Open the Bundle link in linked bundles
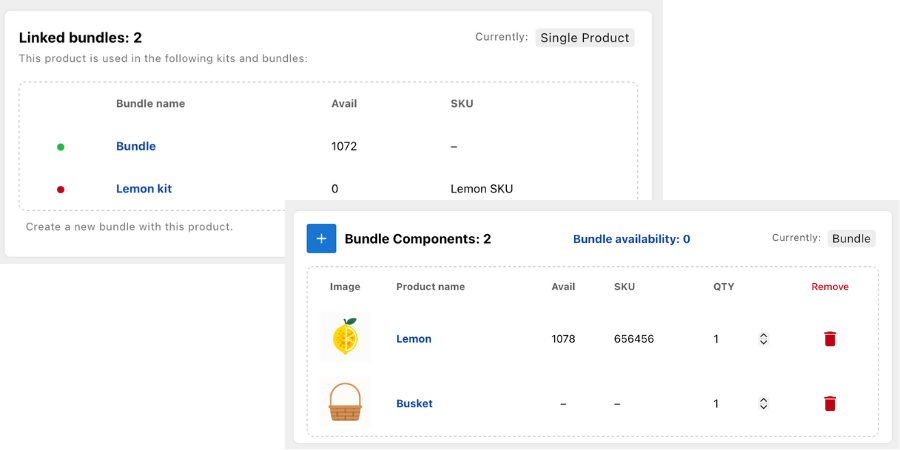Screen dimensions: 900x450 136,146
